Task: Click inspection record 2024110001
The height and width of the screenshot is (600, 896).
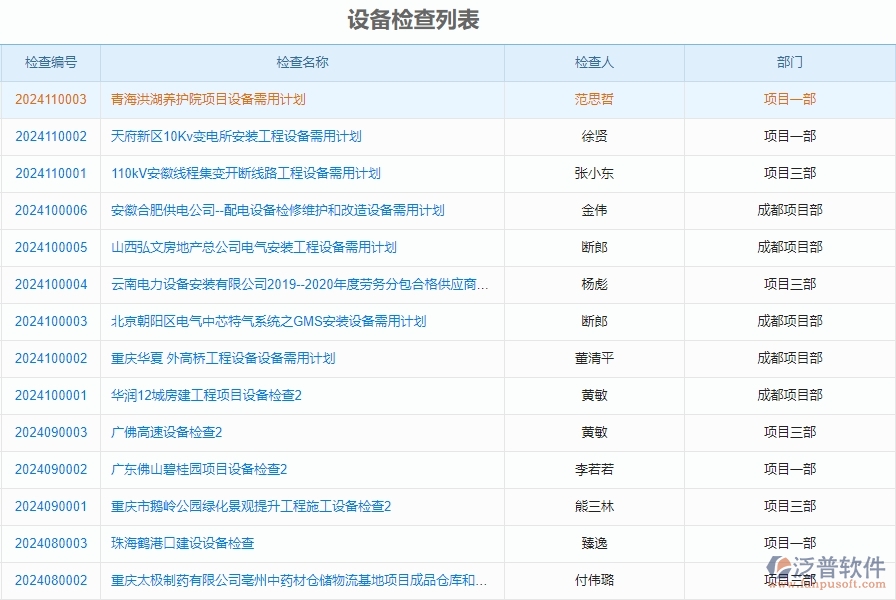Action: (x=48, y=173)
